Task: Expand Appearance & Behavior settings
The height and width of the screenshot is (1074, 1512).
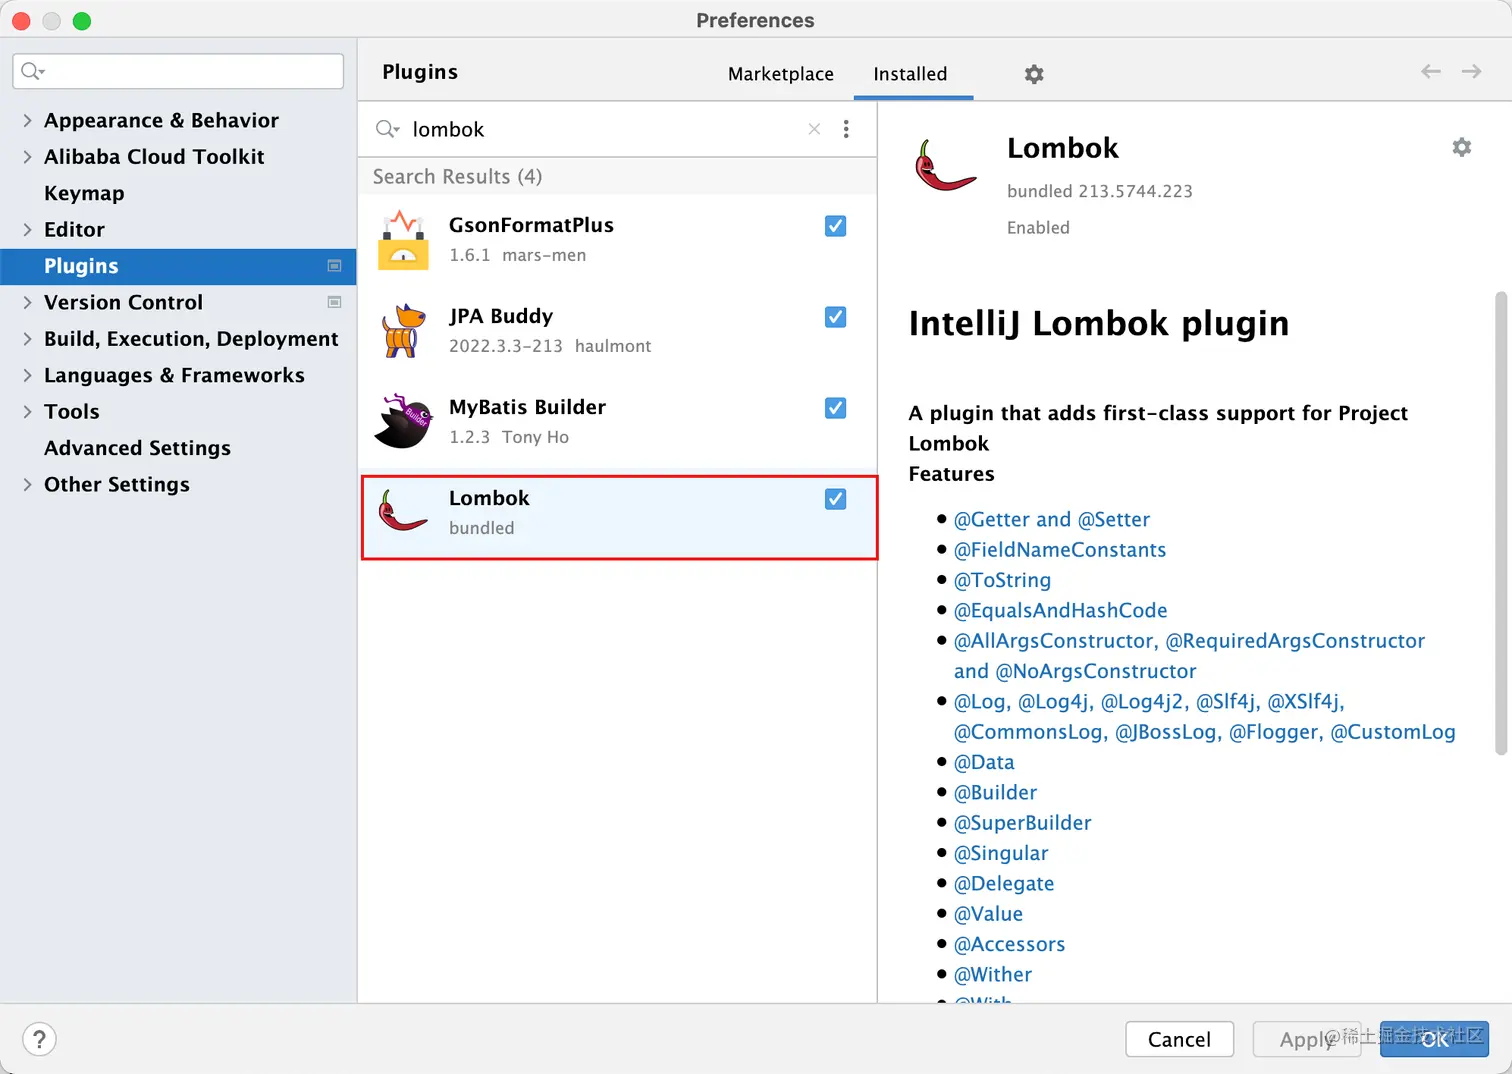Action: [x=27, y=120]
